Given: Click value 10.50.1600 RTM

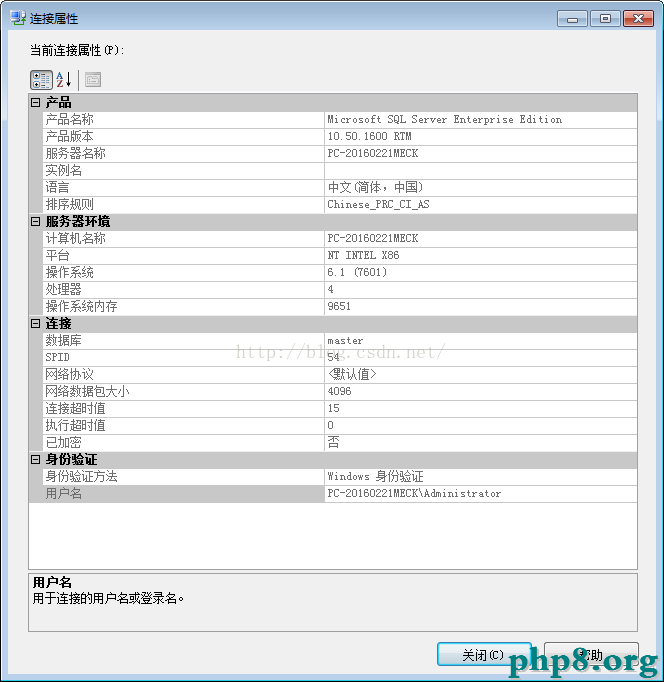Looking at the screenshot, I should [x=369, y=137].
